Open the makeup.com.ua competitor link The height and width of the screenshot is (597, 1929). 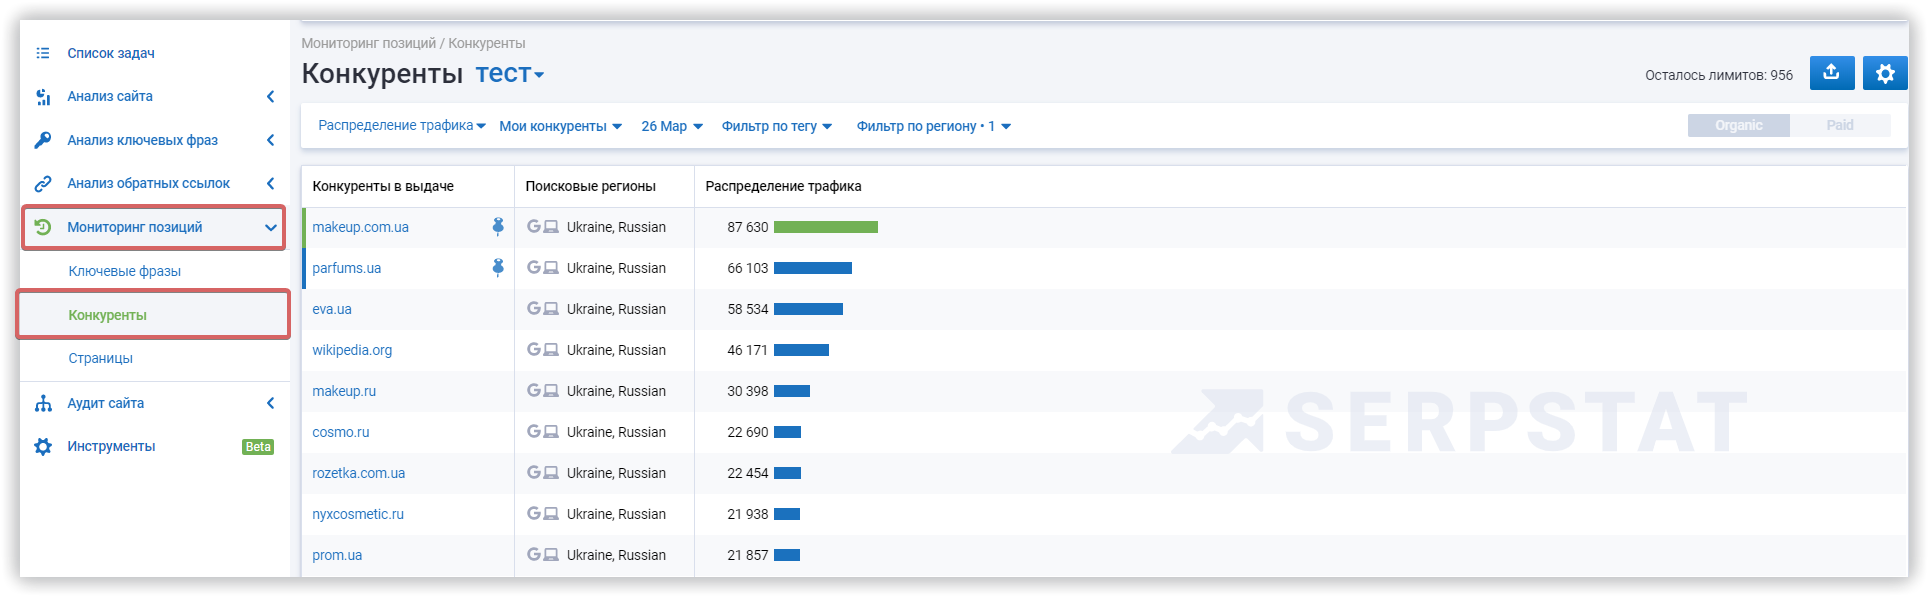[x=360, y=227]
